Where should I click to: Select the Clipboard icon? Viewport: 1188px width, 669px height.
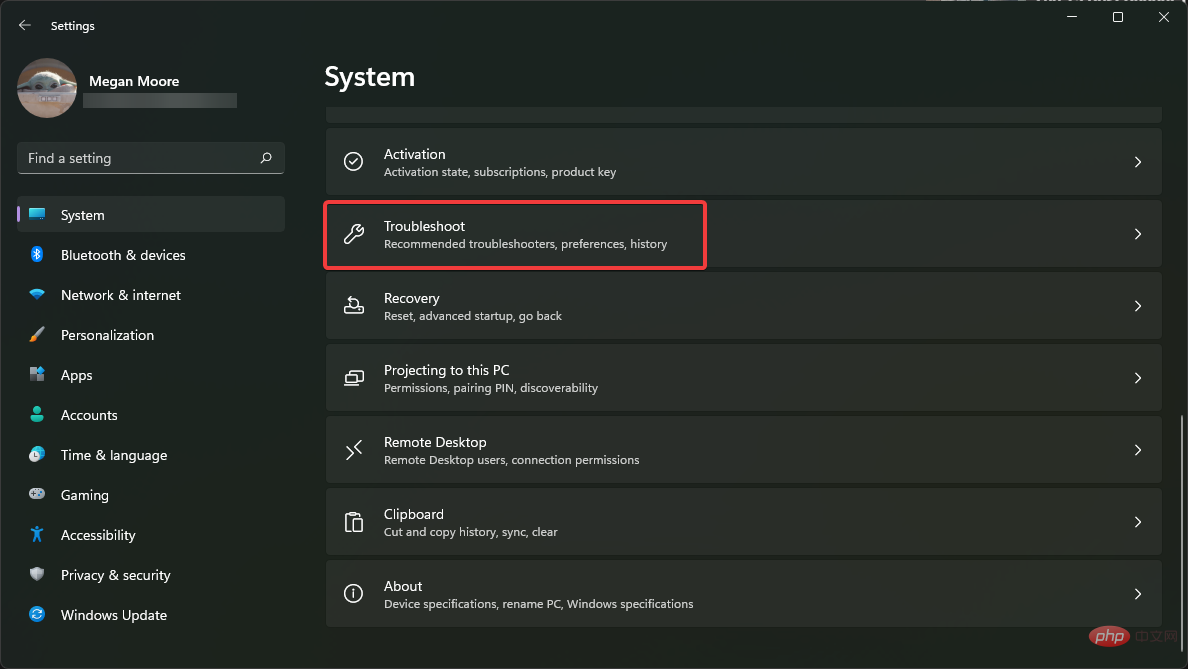click(353, 521)
